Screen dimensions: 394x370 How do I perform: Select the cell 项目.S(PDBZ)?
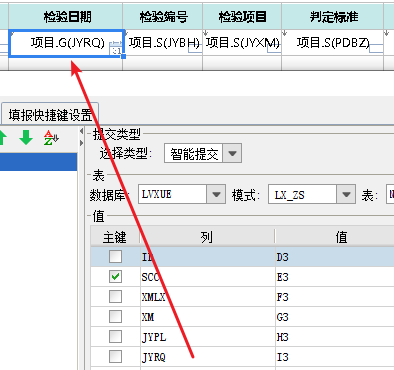(x=333, y=43)
